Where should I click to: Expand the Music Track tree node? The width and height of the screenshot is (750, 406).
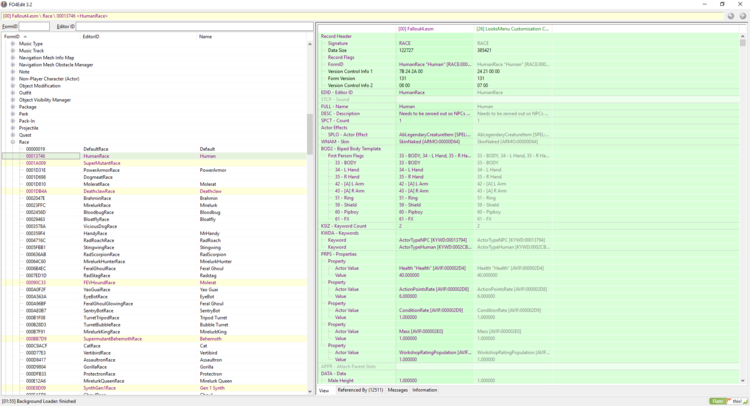13,51
